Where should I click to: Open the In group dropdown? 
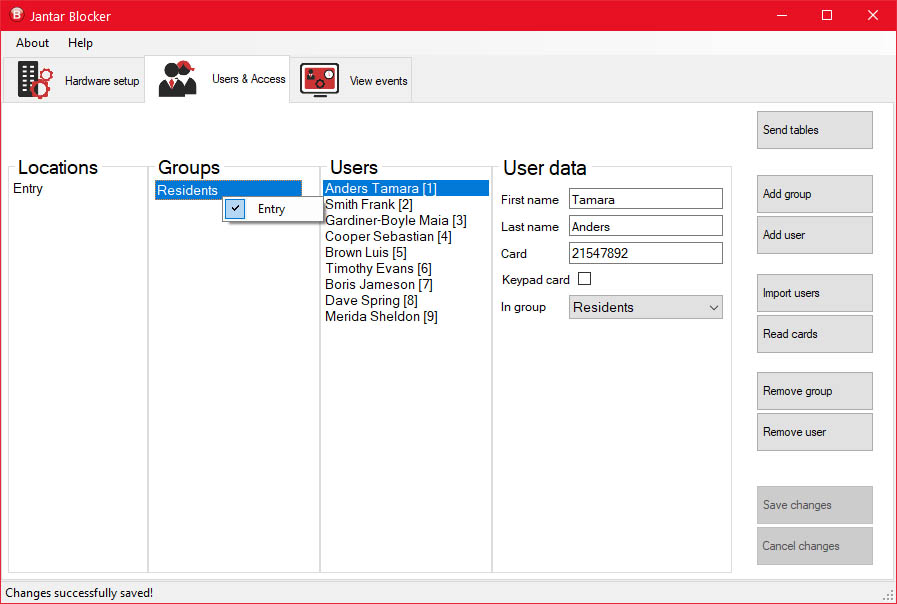645,307
